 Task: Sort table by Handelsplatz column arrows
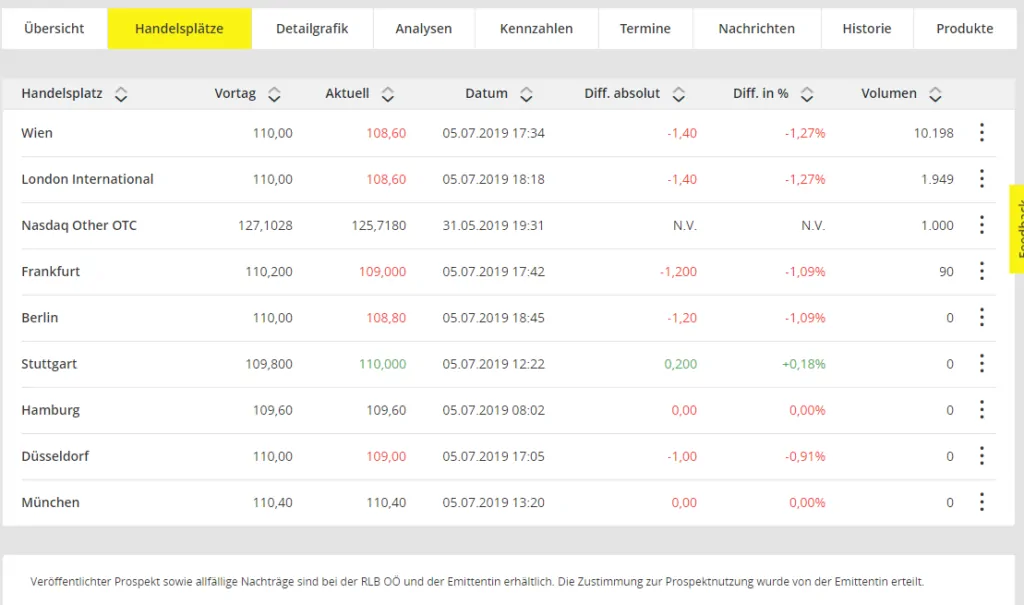(121, 94)
